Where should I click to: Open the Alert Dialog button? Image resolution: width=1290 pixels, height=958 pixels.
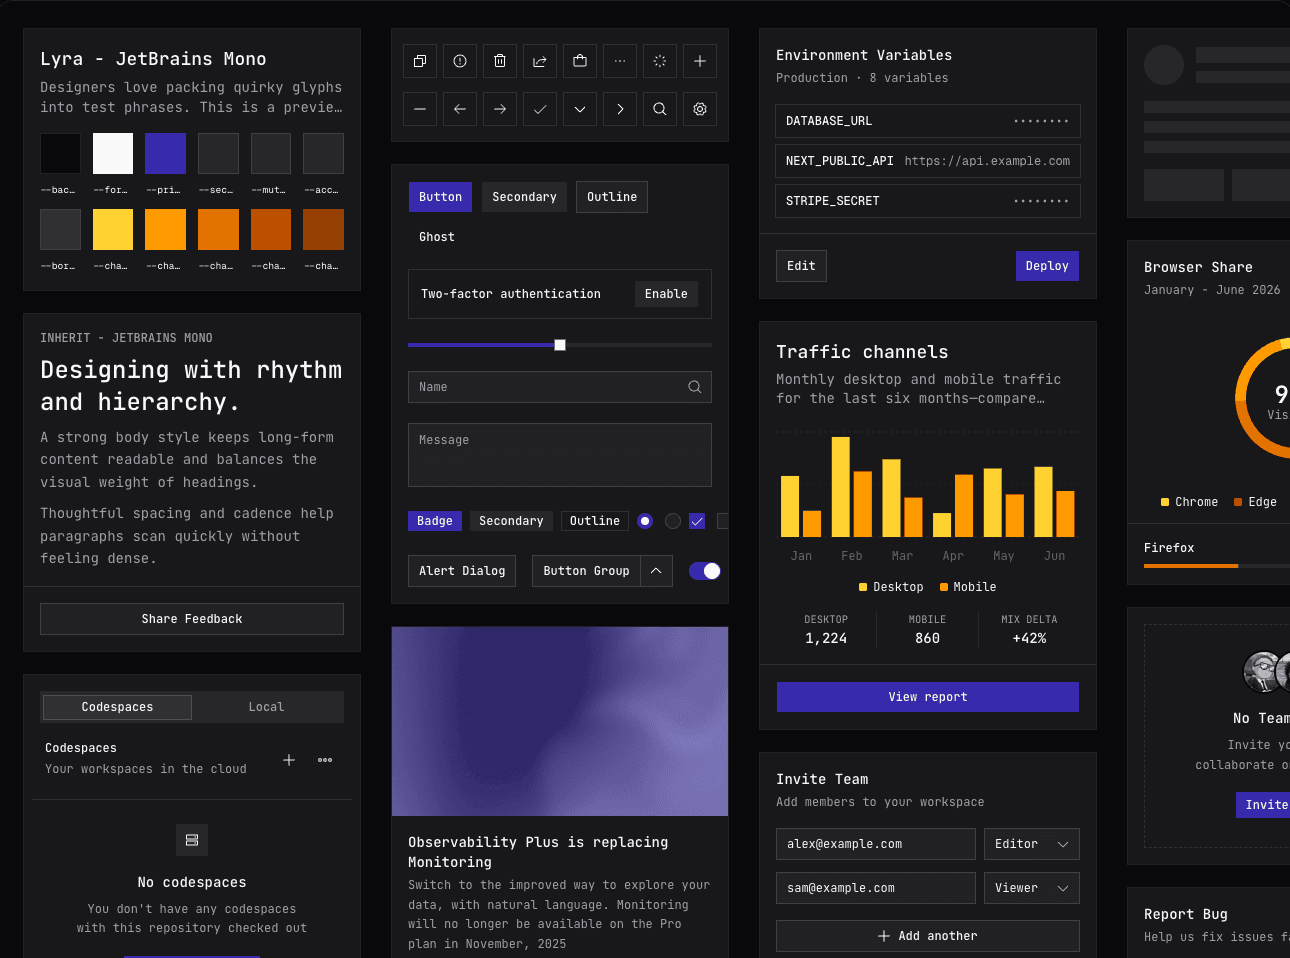[x=462, y=571]
